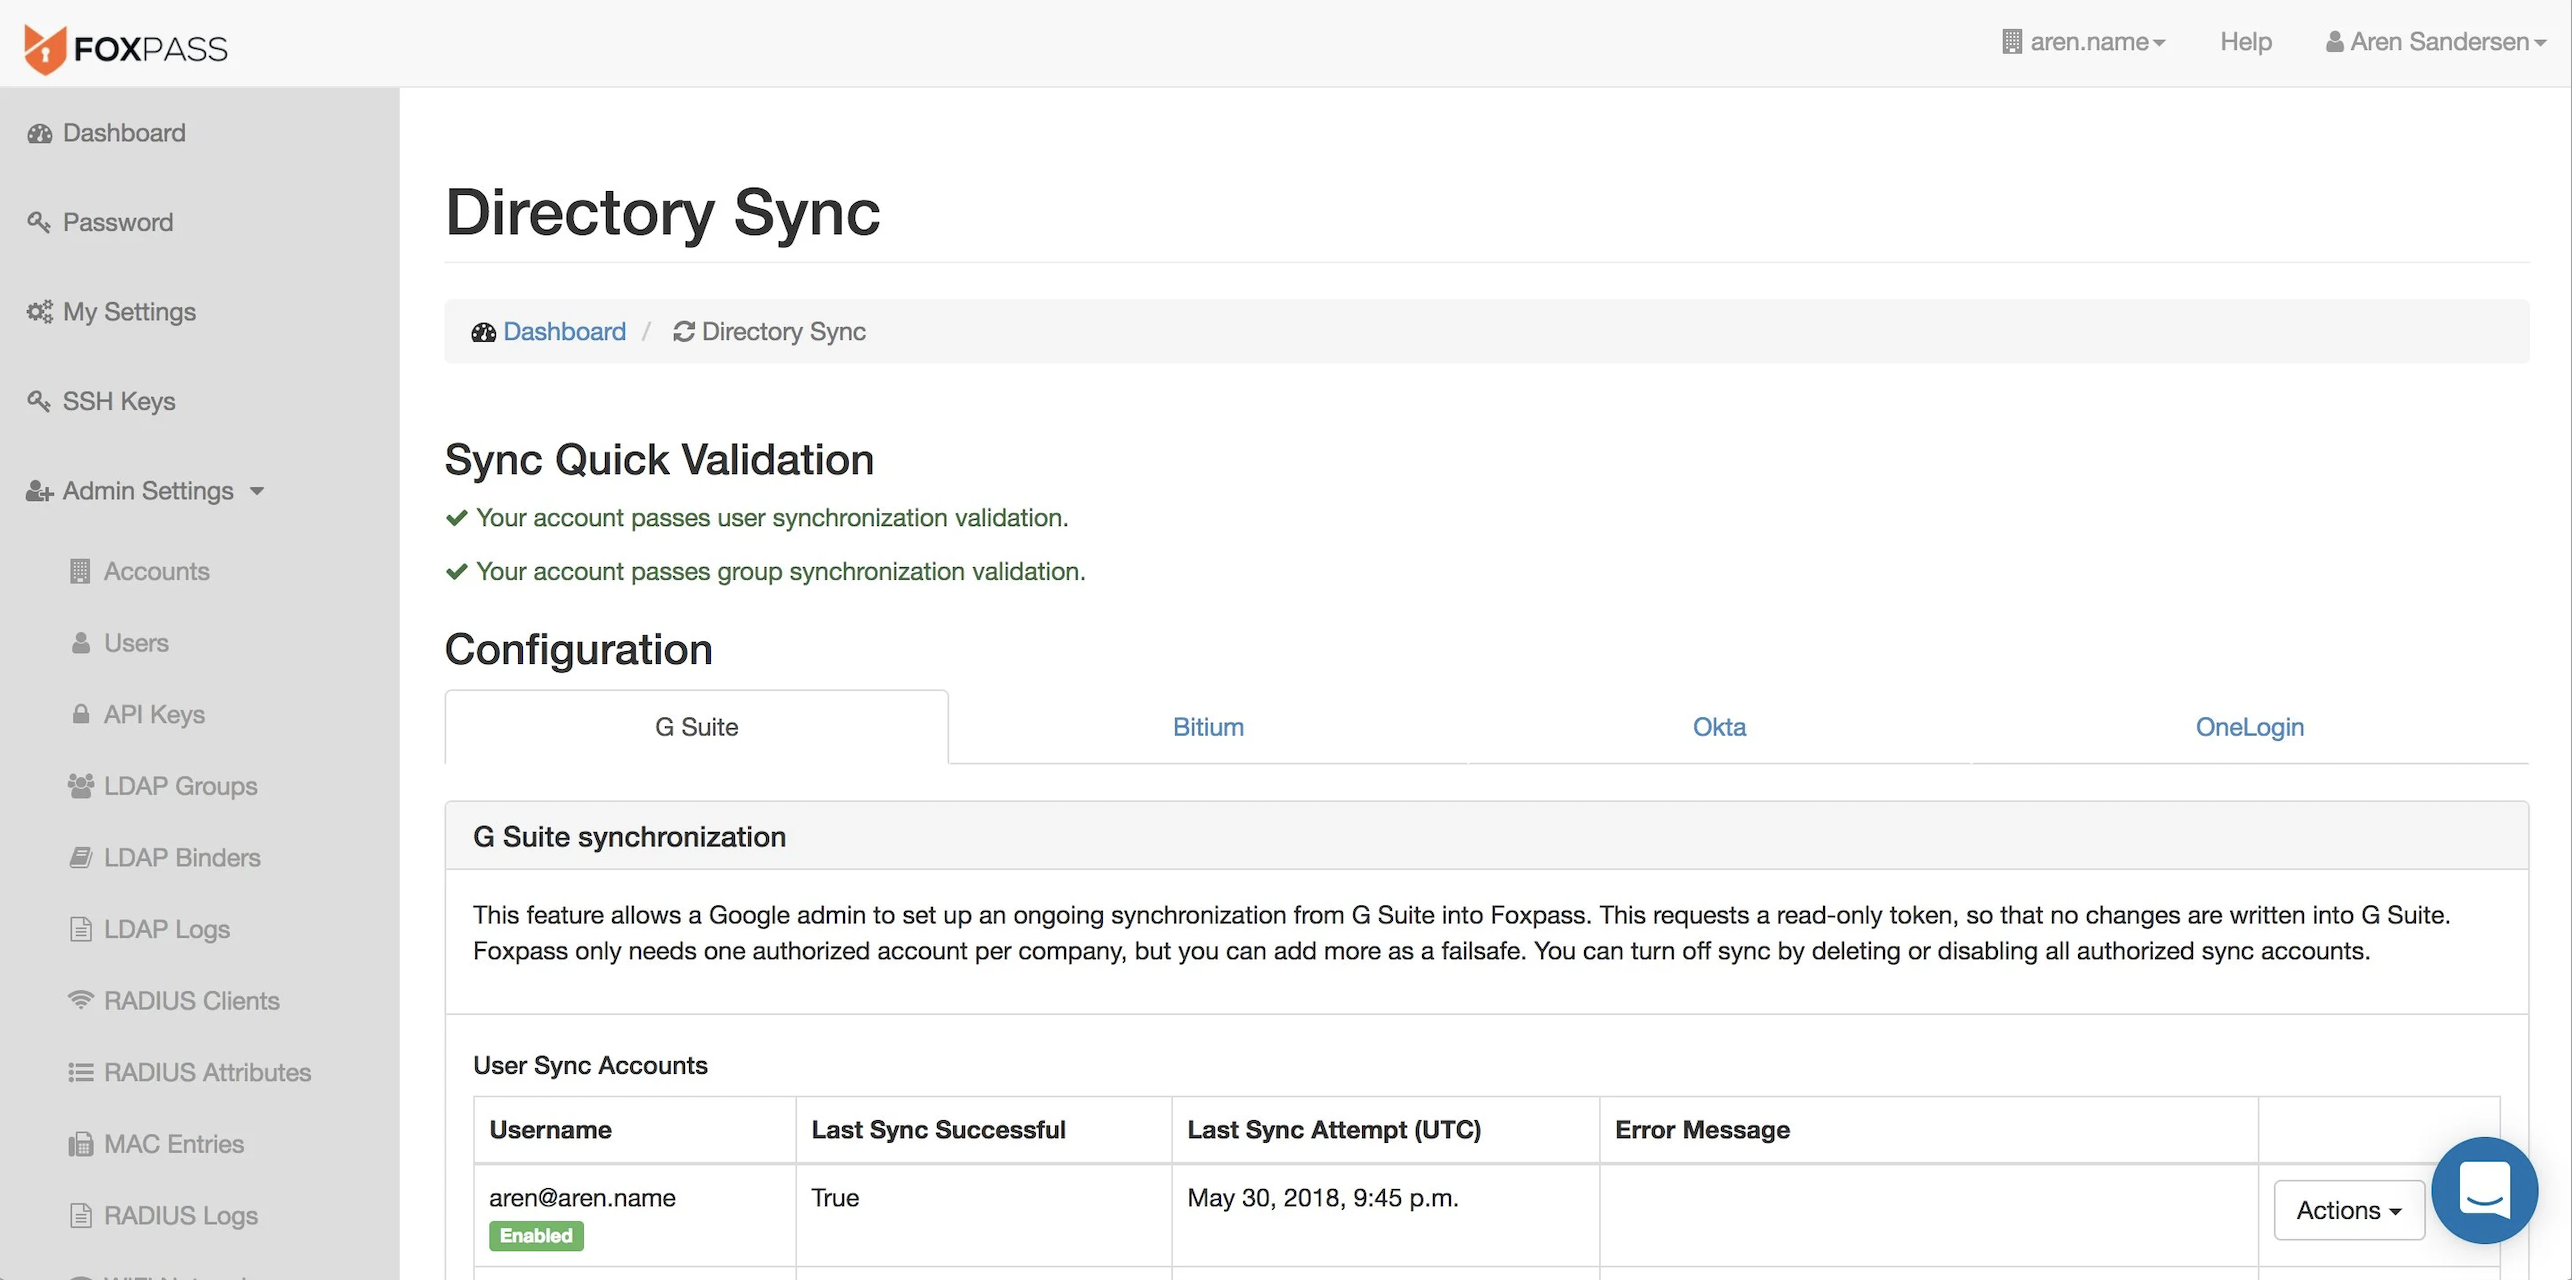Click the LDAP Binders book icon
The width and height of the screenshot is (2572, 1280).
pos(80,858)
